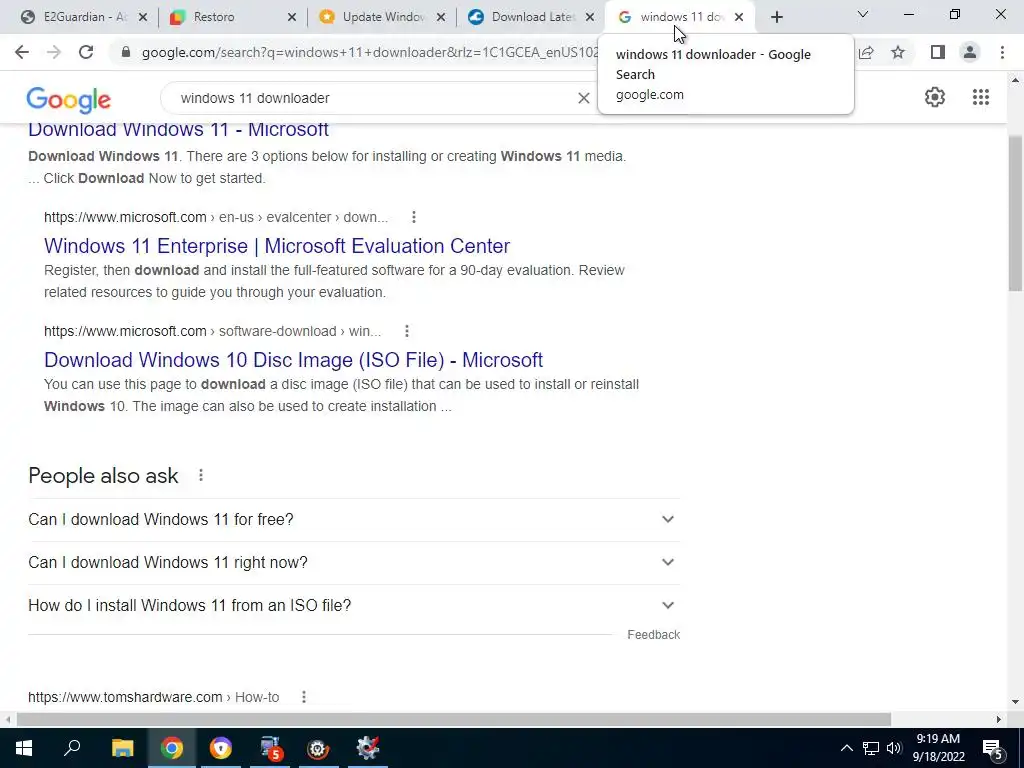Click the tomshardware.com How-to URL
Image resolution: width=1024 pixels, height=768 pixels.
tap(153, 697)
